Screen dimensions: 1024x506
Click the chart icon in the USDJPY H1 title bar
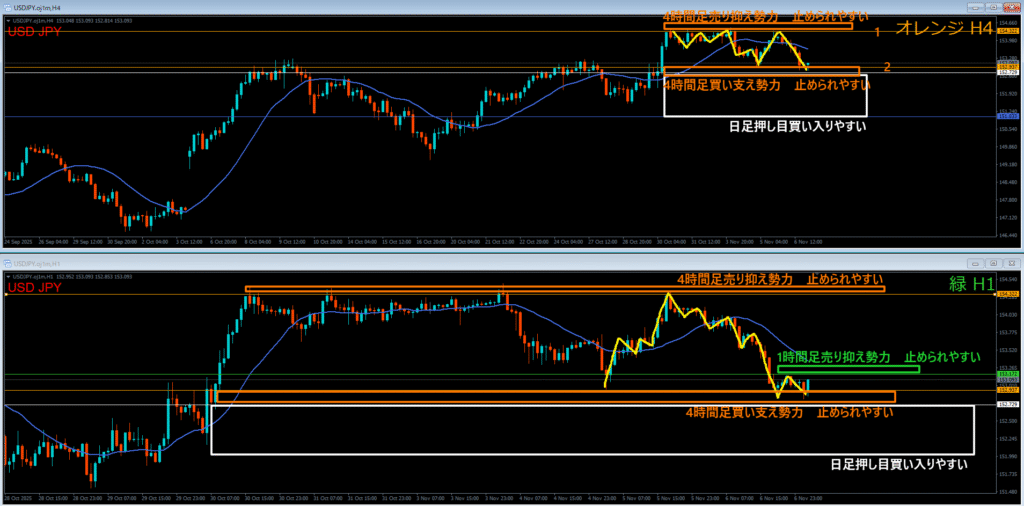8,264
